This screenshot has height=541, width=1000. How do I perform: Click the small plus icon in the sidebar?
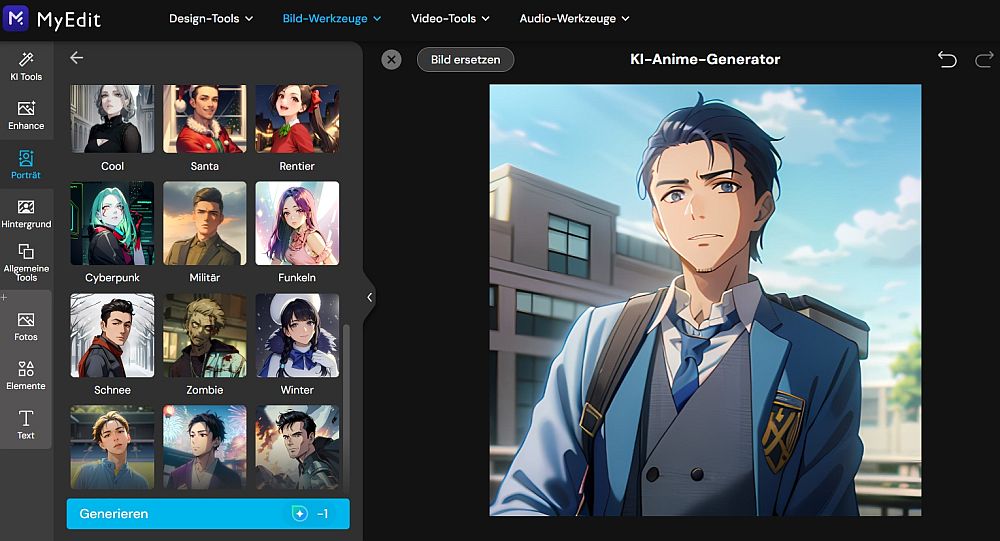[x=4, y=297]
